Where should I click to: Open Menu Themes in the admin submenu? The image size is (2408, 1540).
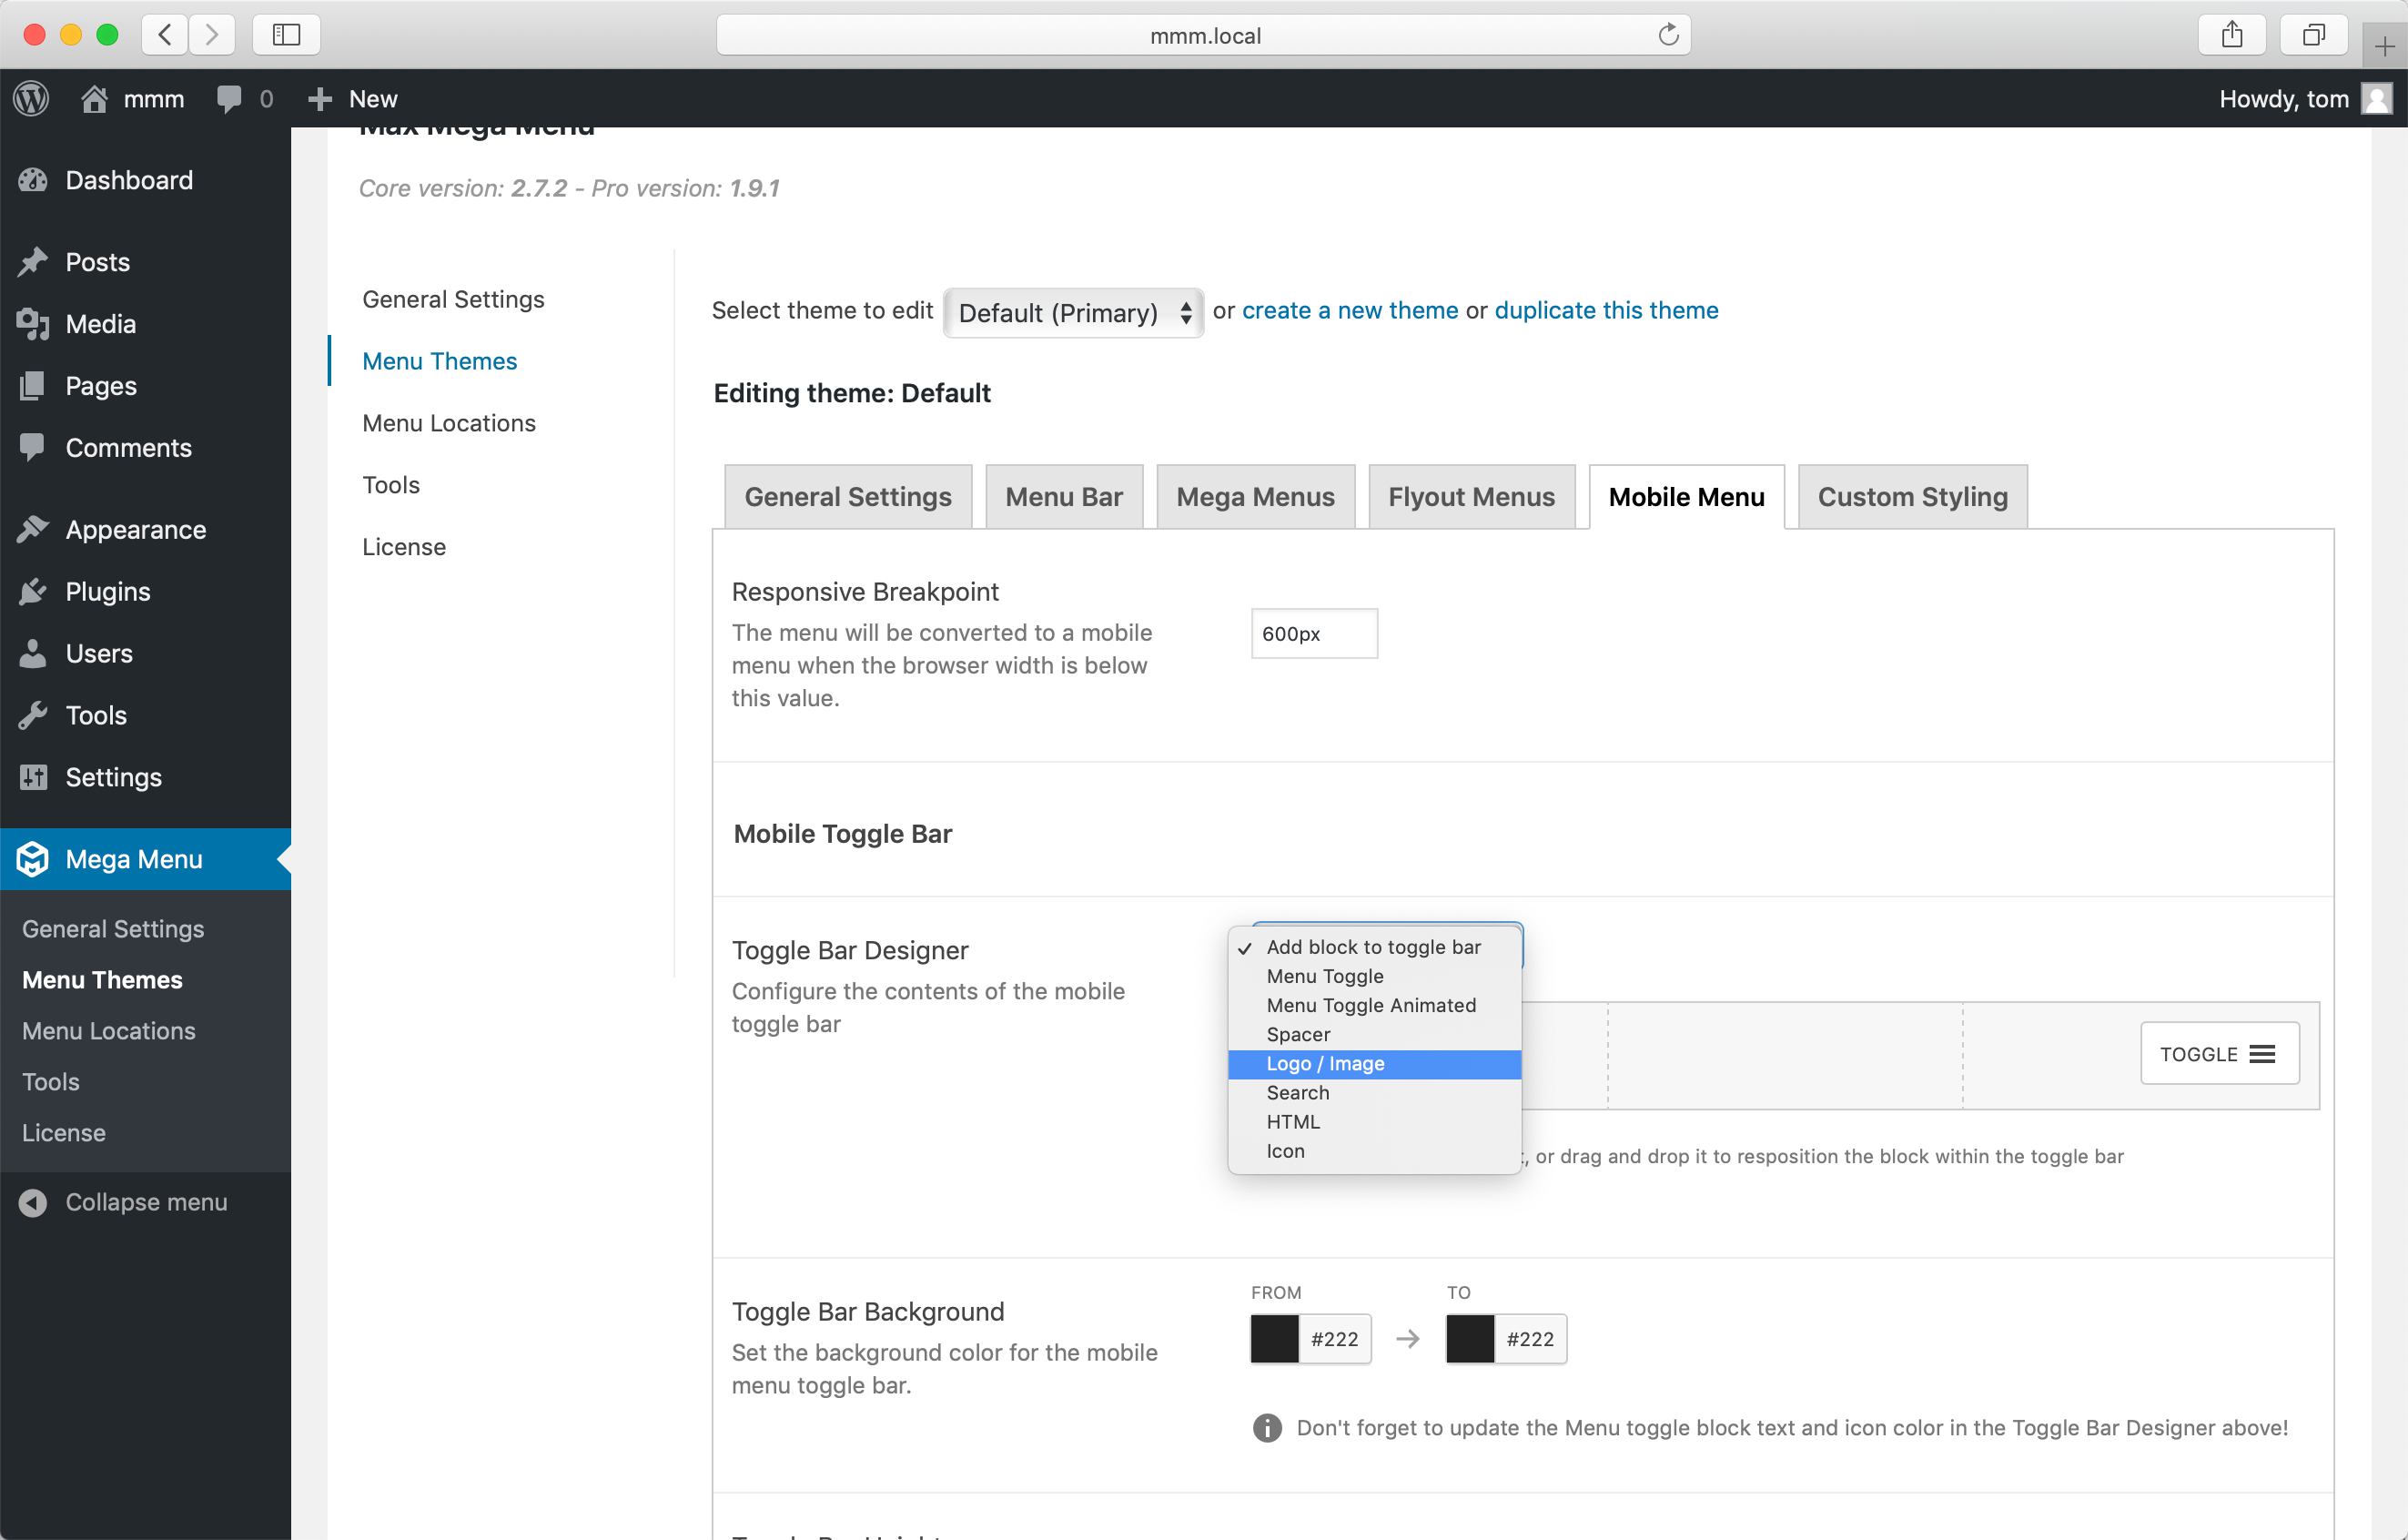coord(102,980)
